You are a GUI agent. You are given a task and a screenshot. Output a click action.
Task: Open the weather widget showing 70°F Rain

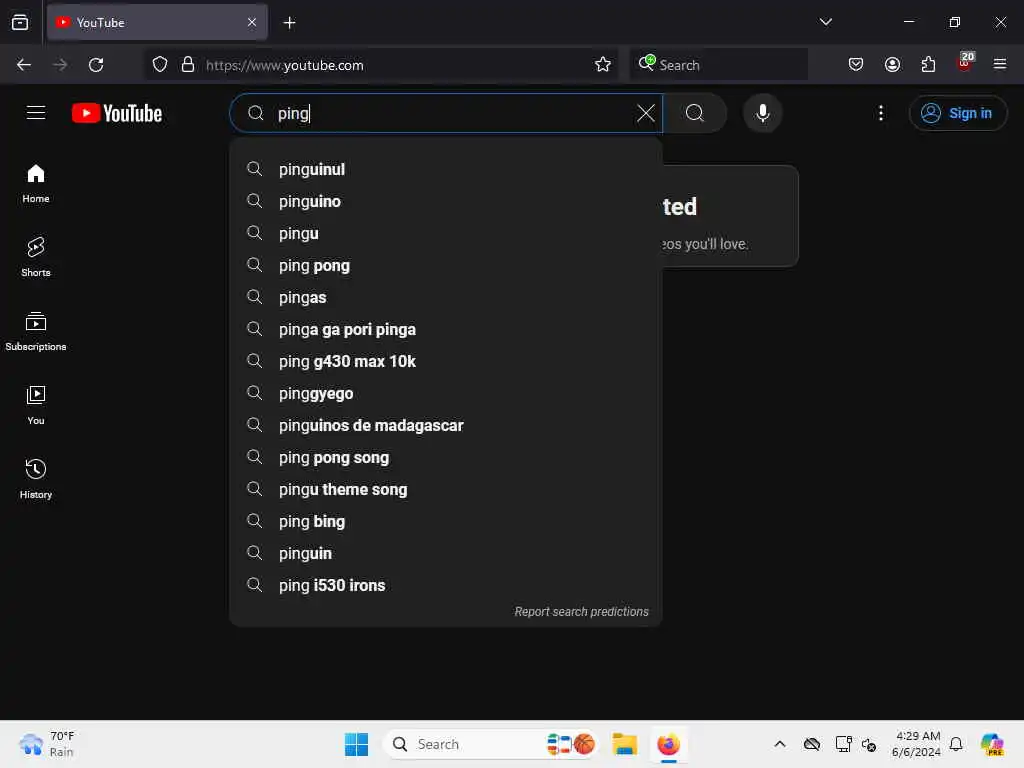pyautogui.click(x=47, y=744)
